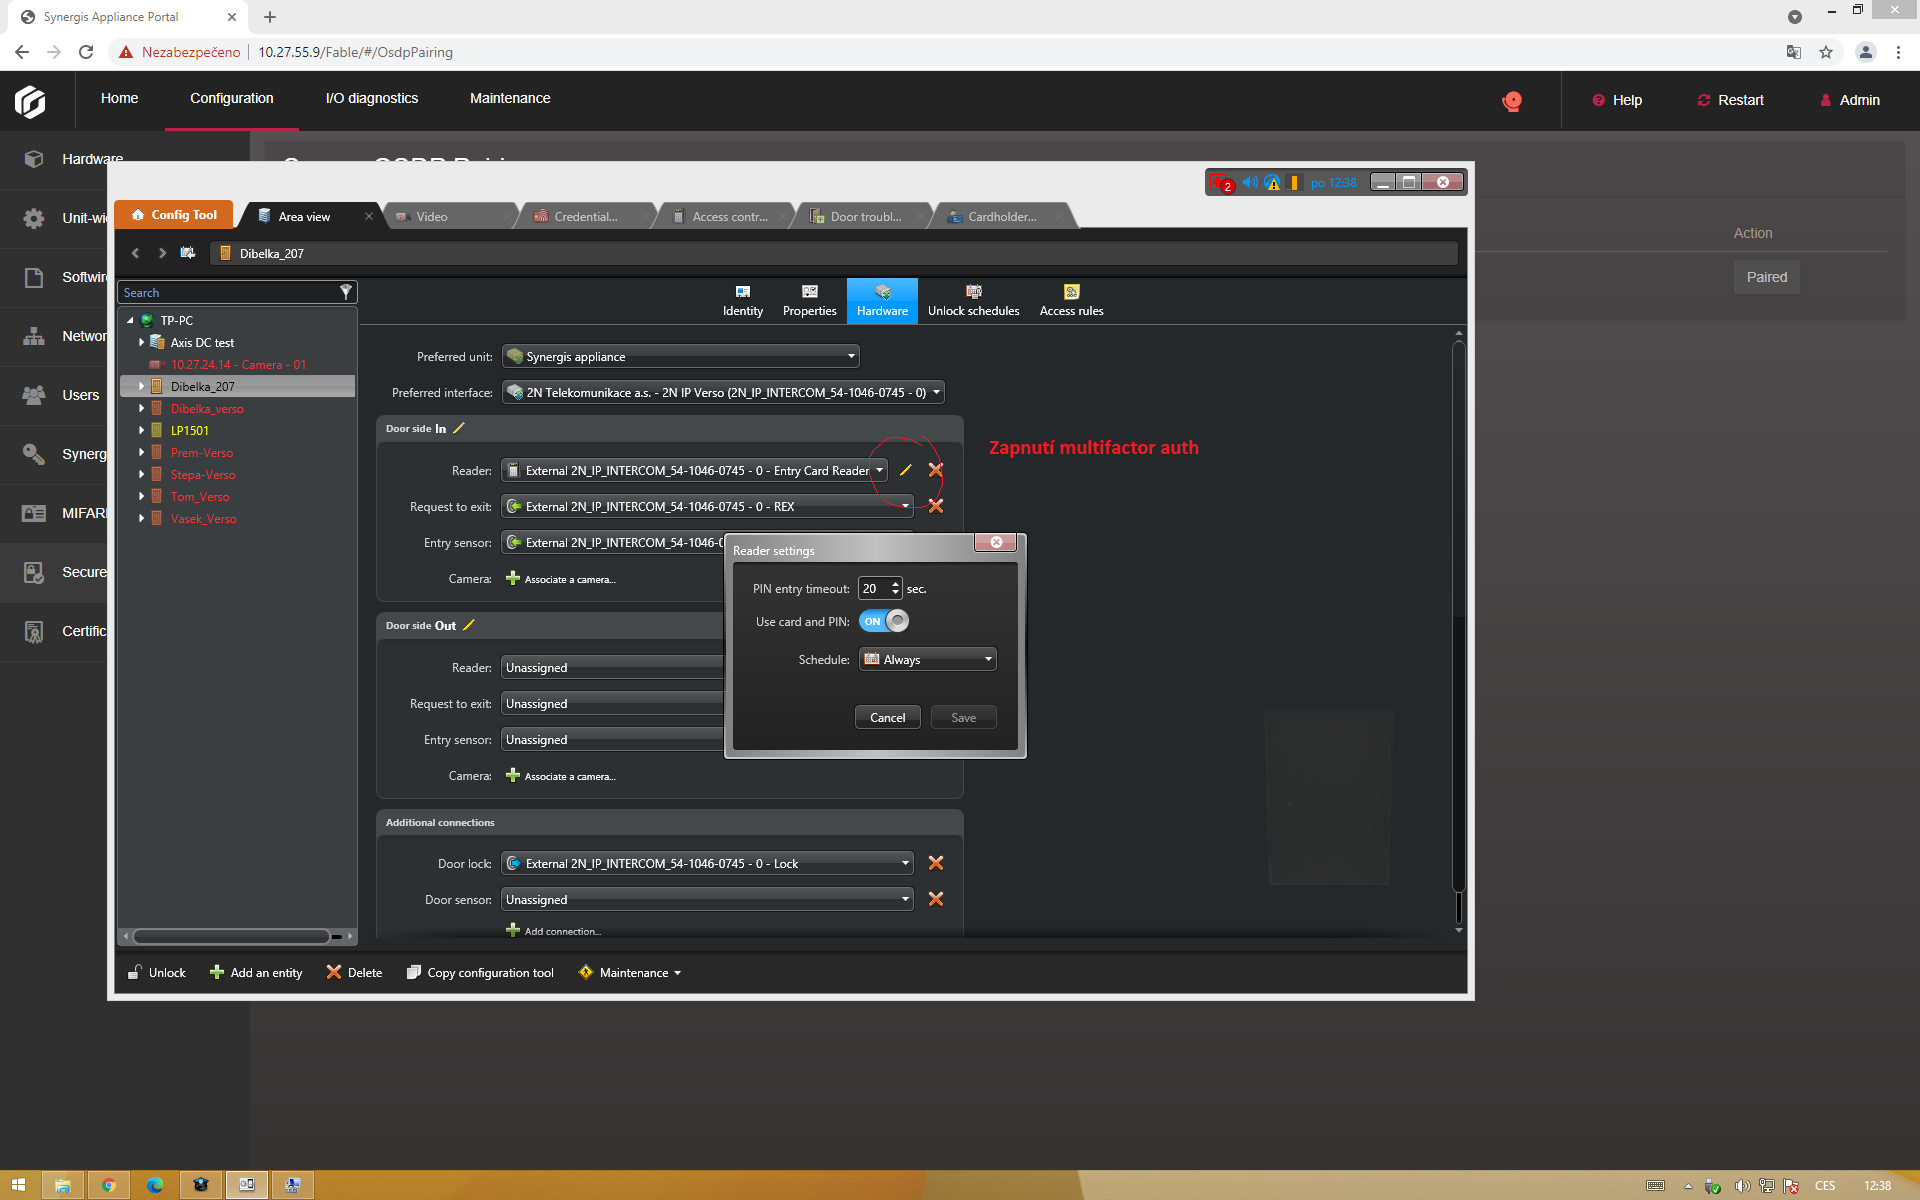Image resolution: width=1920 pixels, height=1200 pixels.
Task: Expand the Dibelka_verso tree node
Action: [141, 408]
